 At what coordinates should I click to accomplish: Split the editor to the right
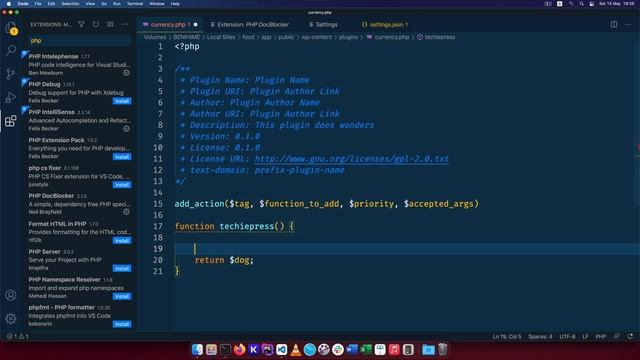point(614,24)
